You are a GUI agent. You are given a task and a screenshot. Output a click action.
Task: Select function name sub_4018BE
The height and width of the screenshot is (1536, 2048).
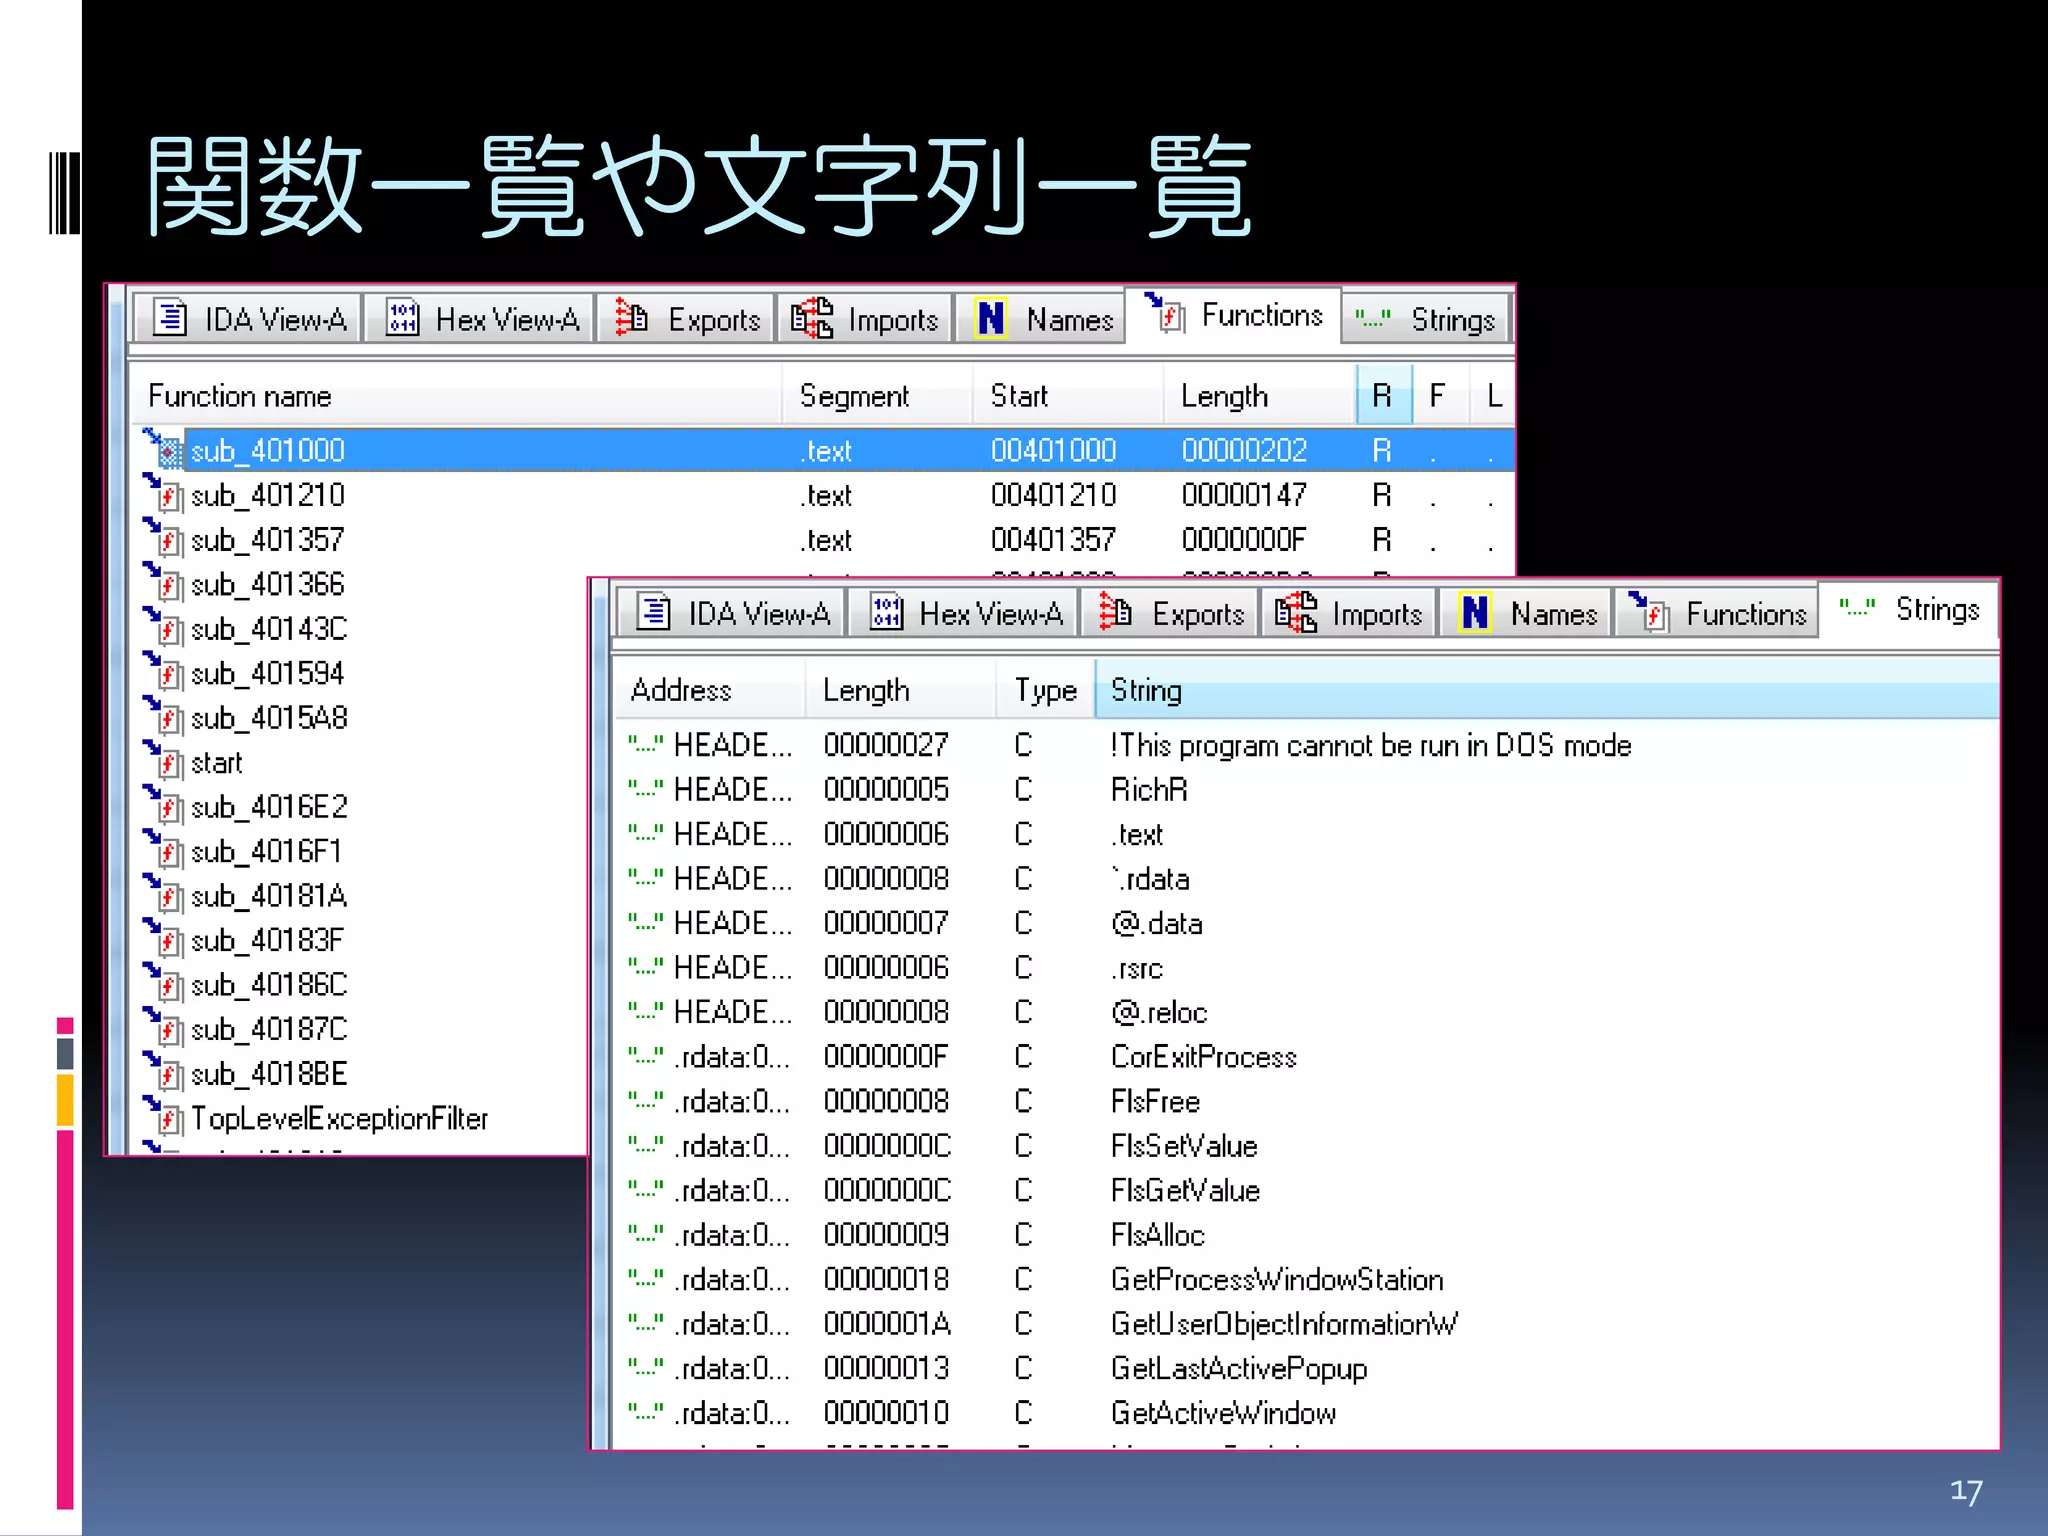(x=269, y=1074)
